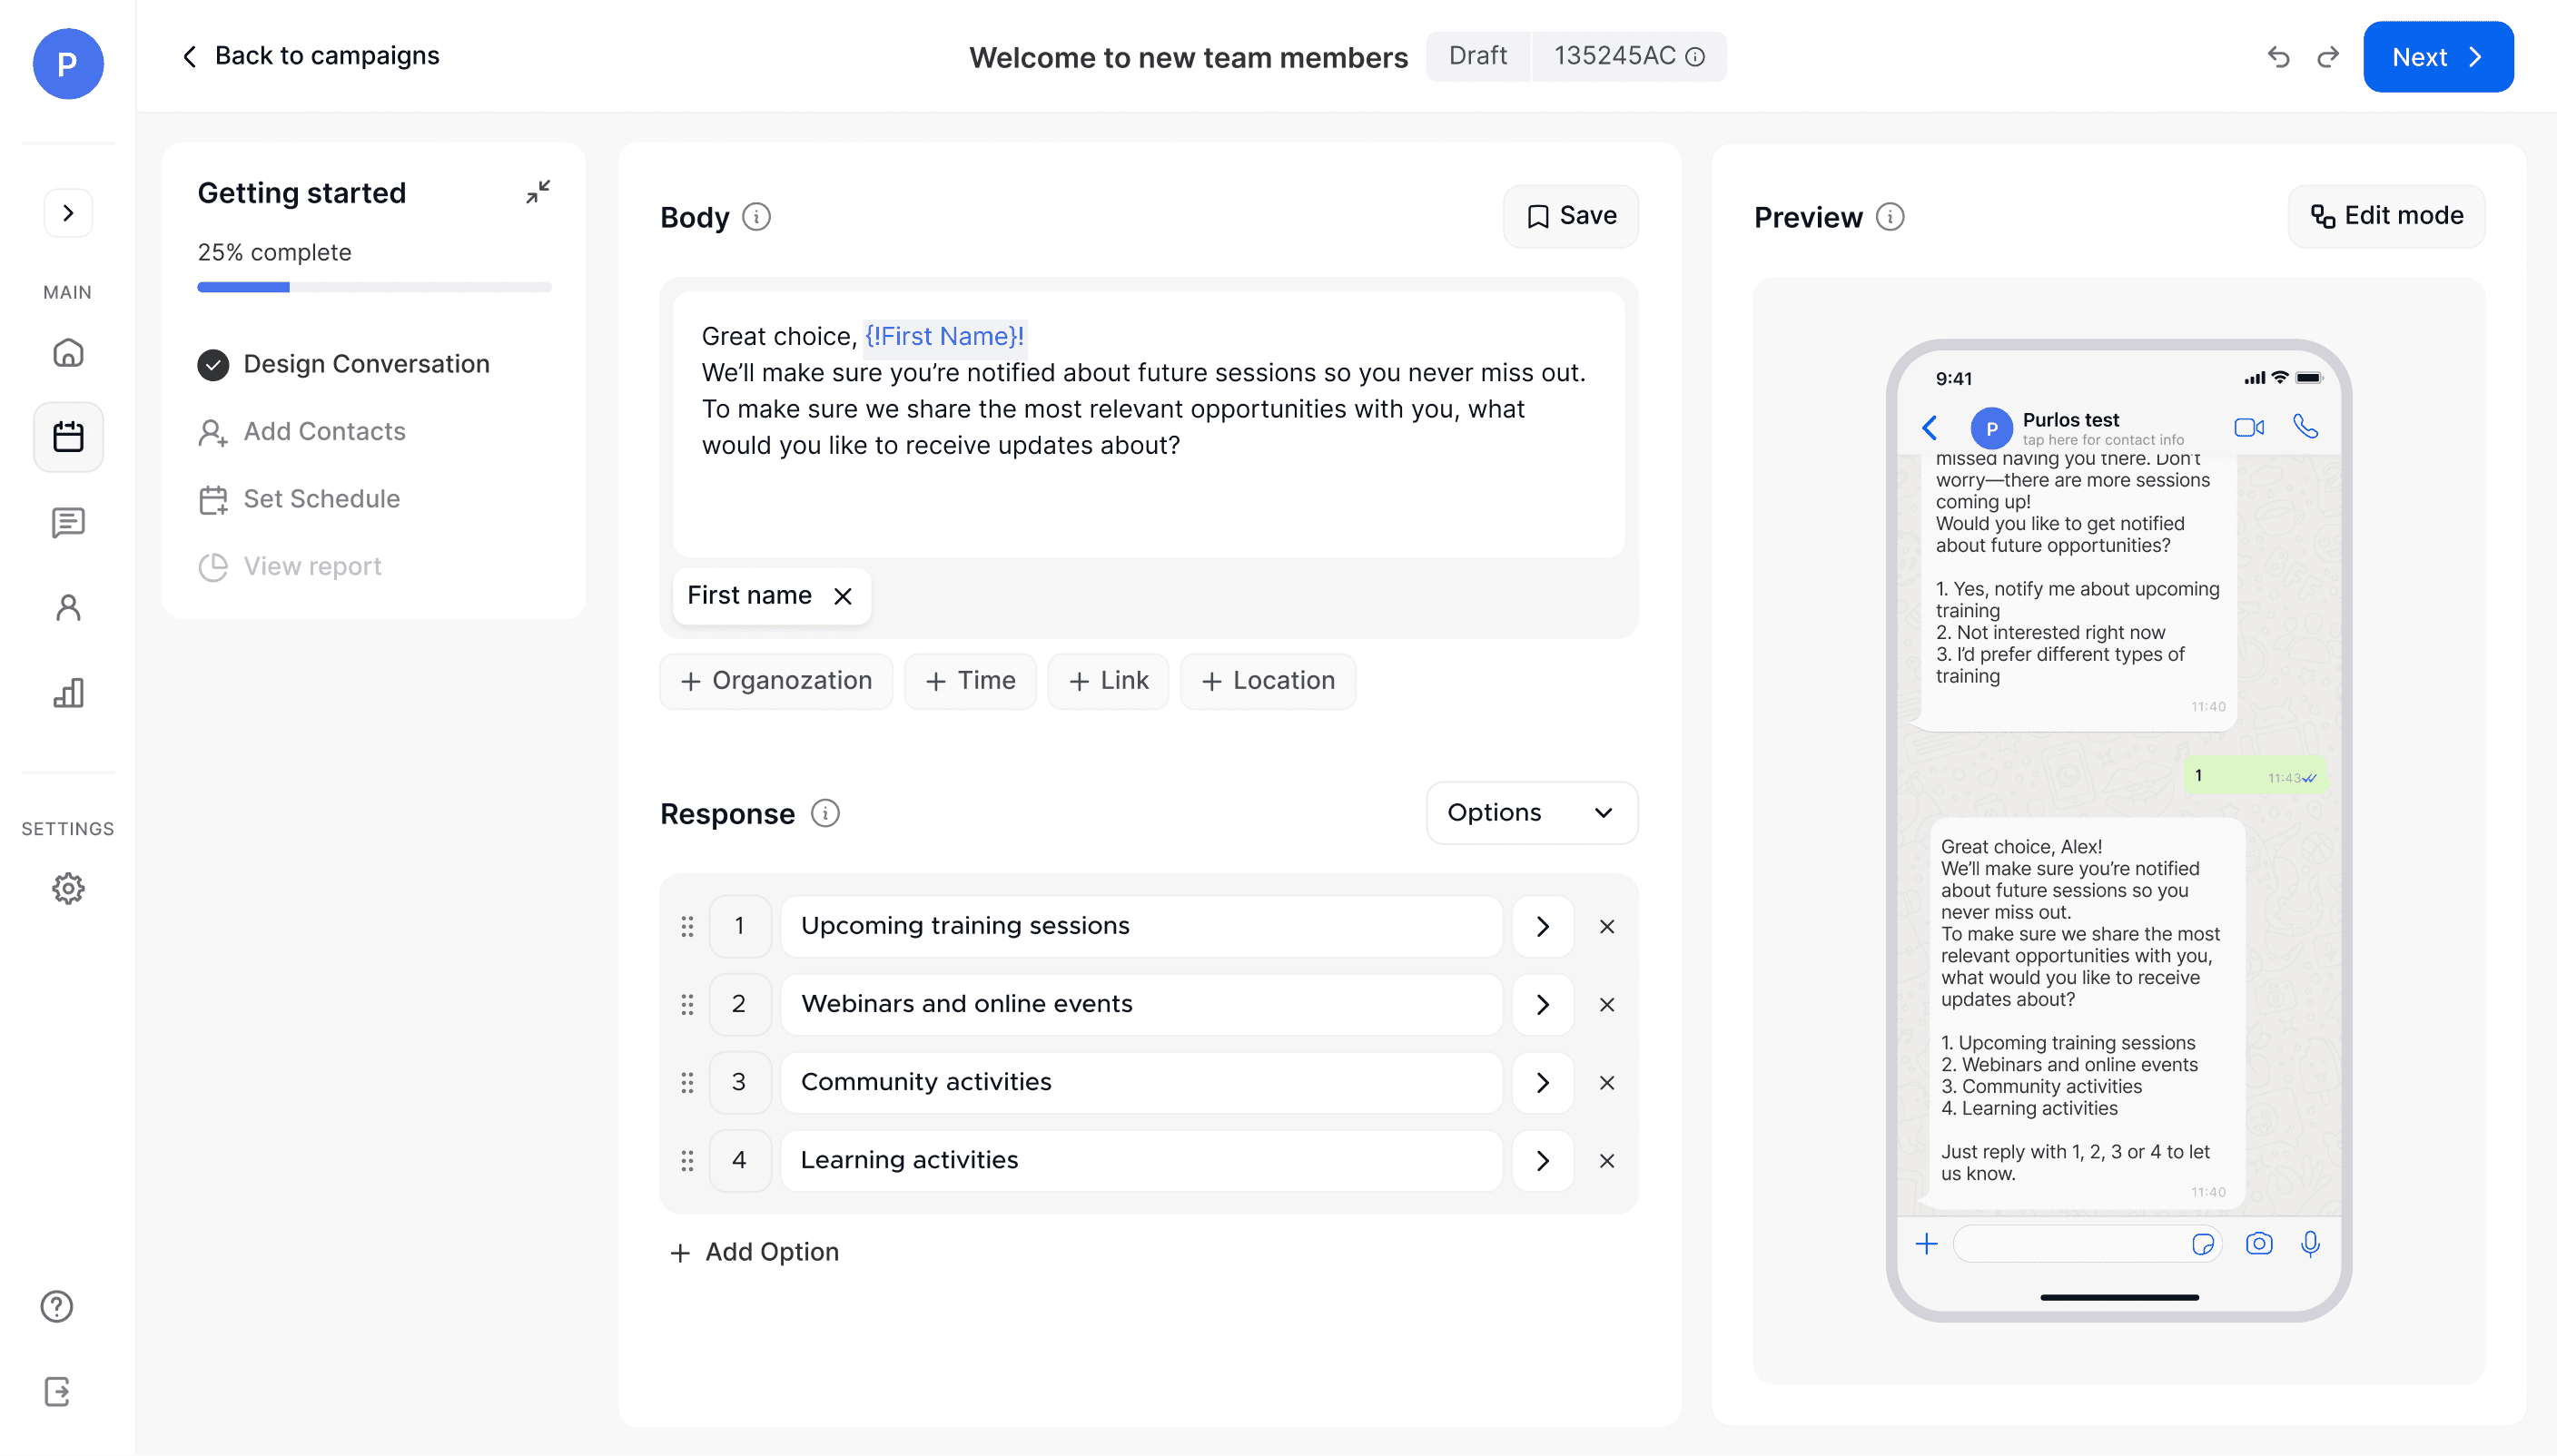
Task: Edit the Upcoming training sessions option field
Action: (1141, 926)
